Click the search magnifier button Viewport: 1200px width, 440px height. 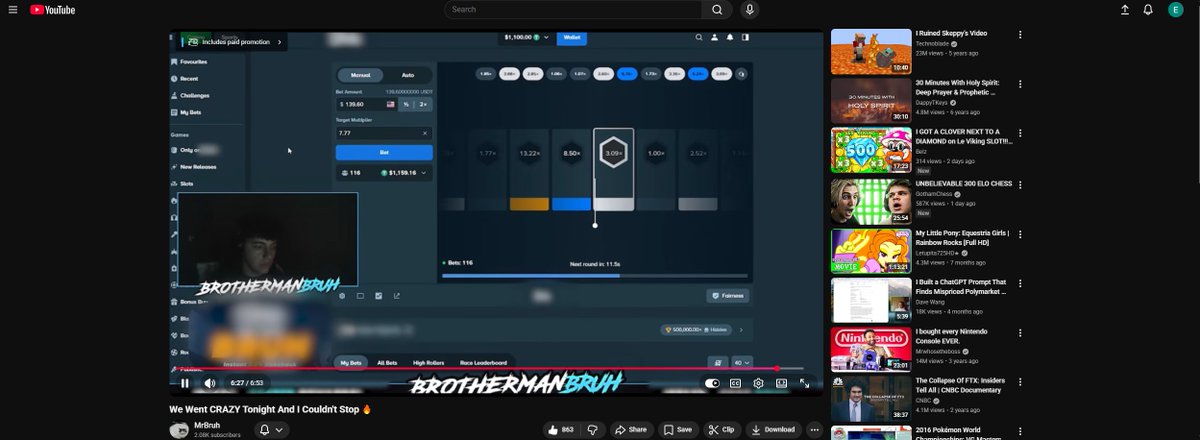(717, 10)
